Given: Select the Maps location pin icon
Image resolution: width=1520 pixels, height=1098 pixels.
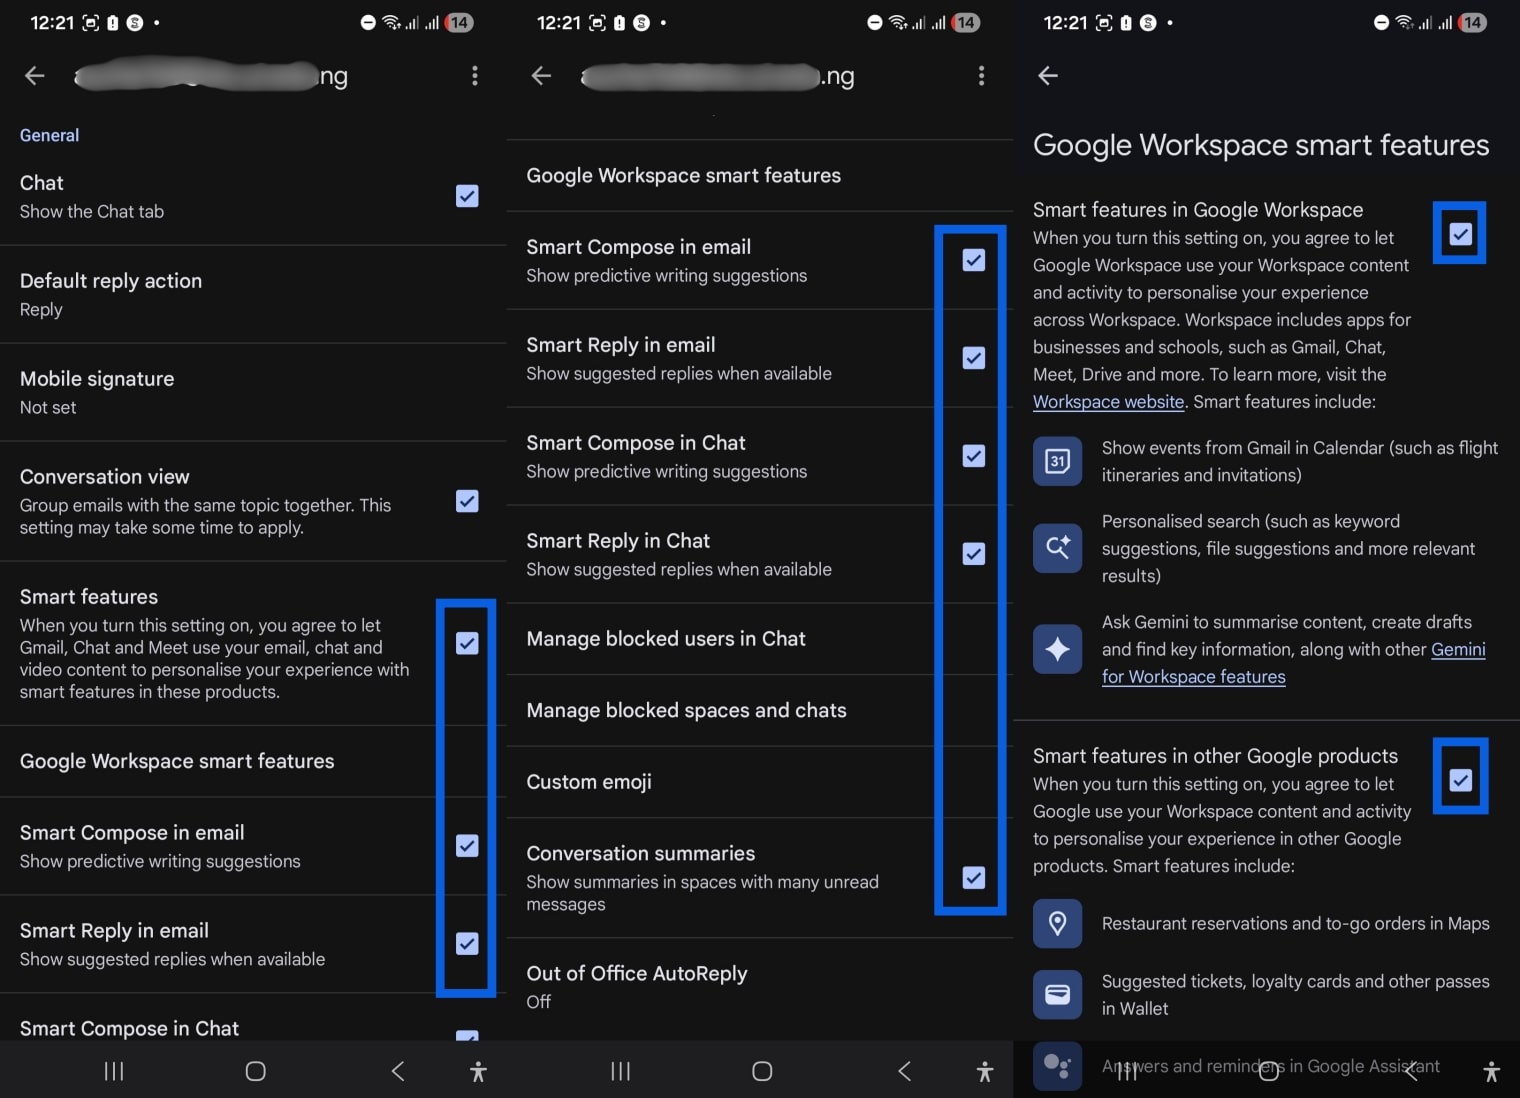Looking at the screenshot, I should click(1057, 923).
